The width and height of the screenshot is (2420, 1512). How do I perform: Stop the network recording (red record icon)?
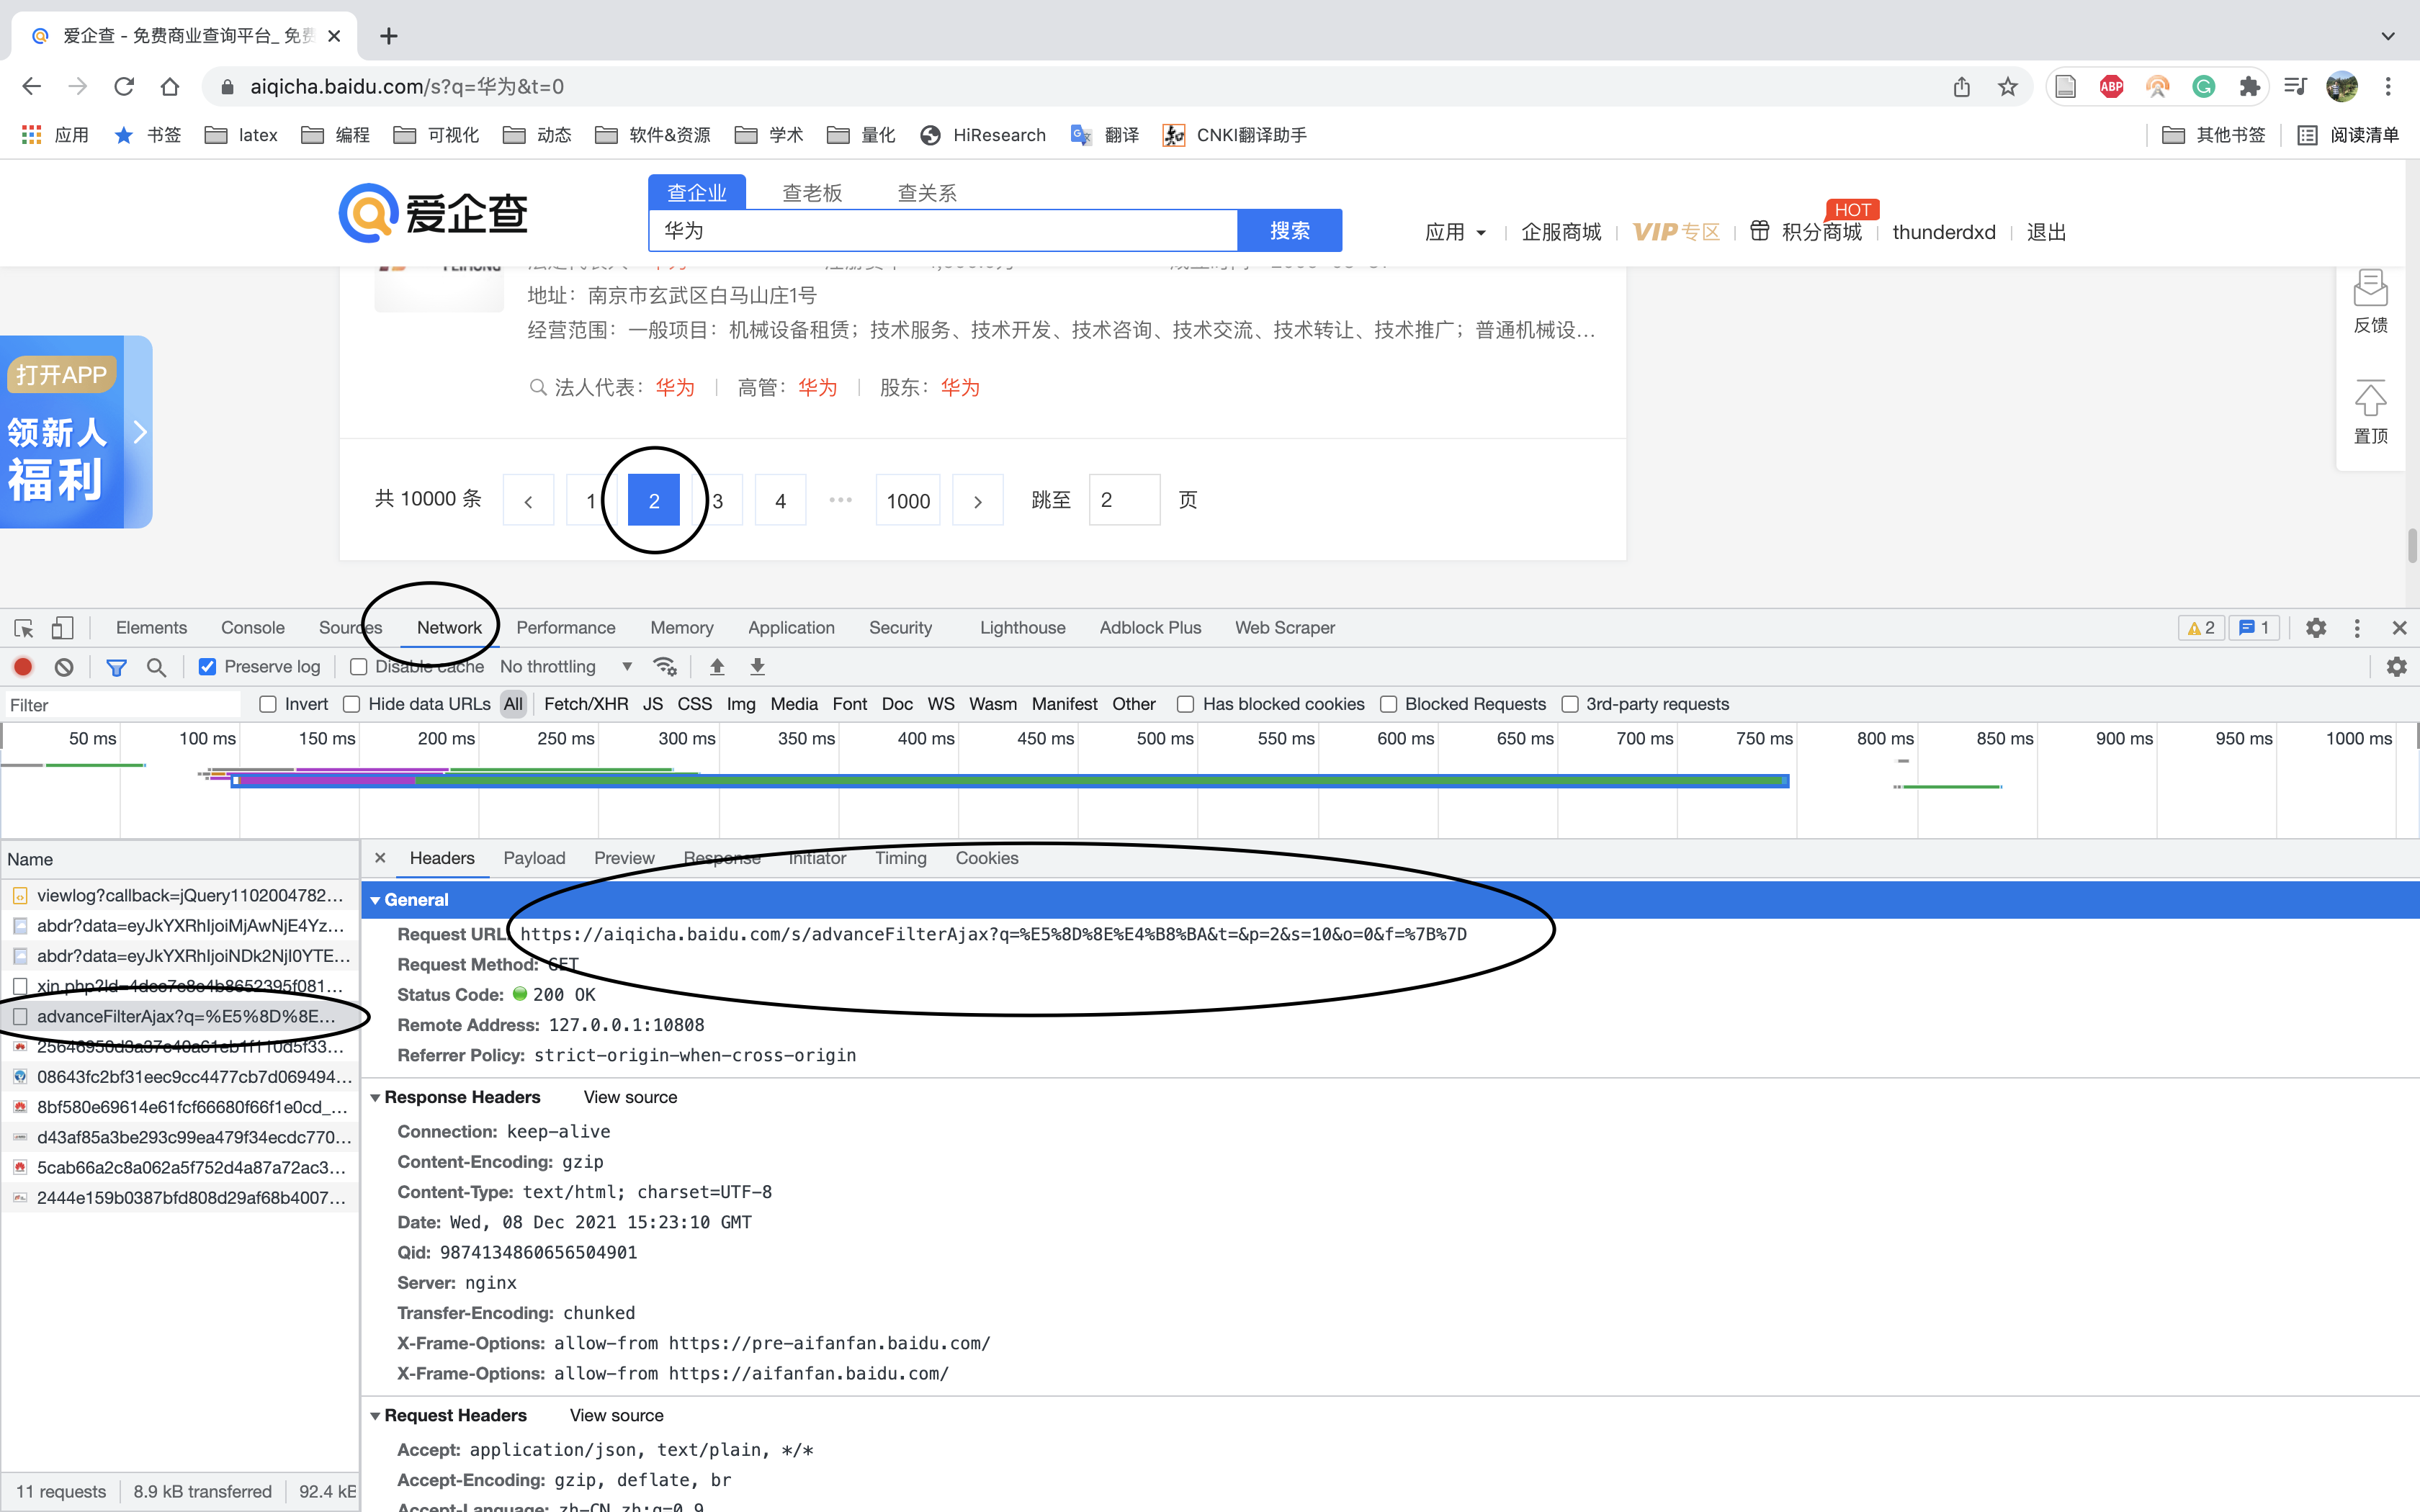click(x=23, y=666)
